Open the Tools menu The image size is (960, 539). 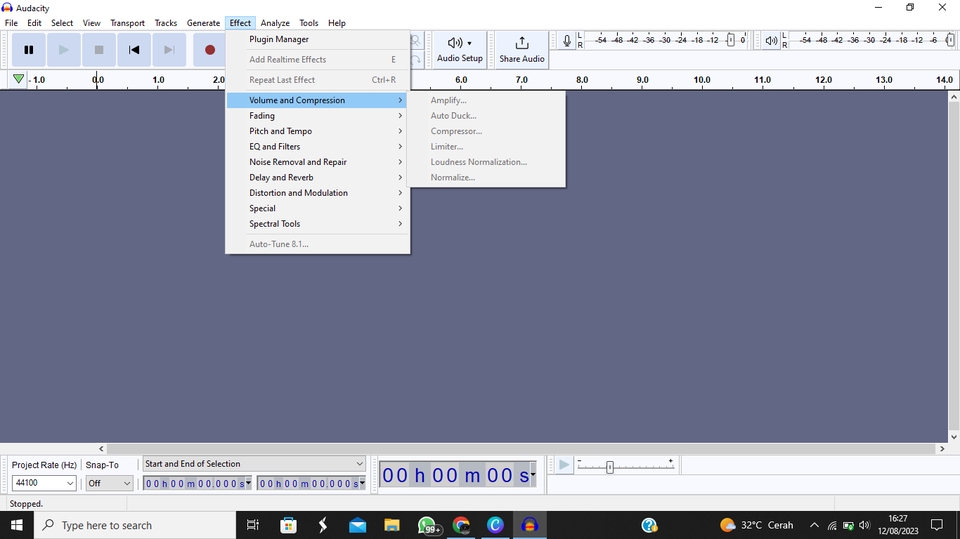[309, 23]
